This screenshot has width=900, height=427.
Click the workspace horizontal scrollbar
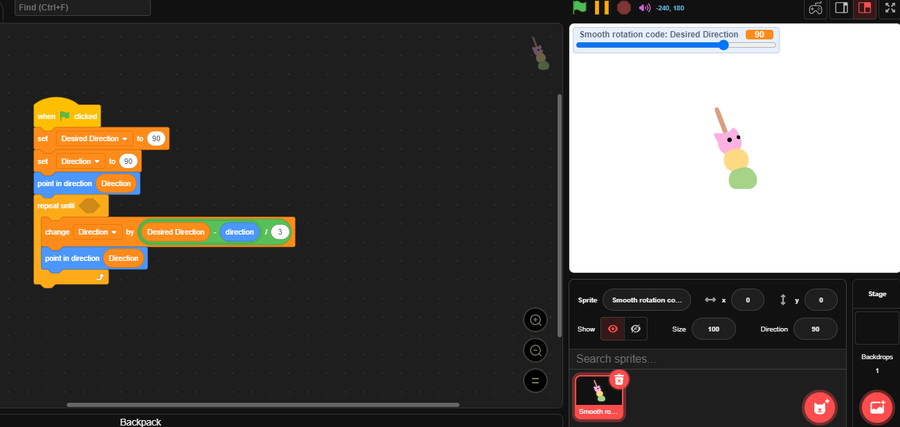[x=263, y=405]
